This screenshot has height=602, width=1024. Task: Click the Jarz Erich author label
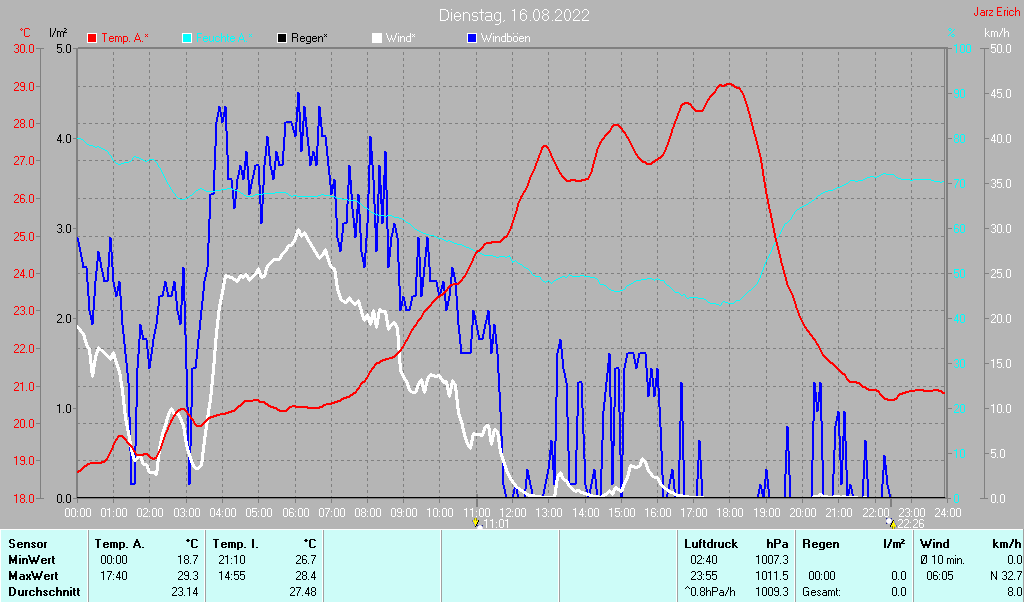pyautogui.click(x=996, y=13)
